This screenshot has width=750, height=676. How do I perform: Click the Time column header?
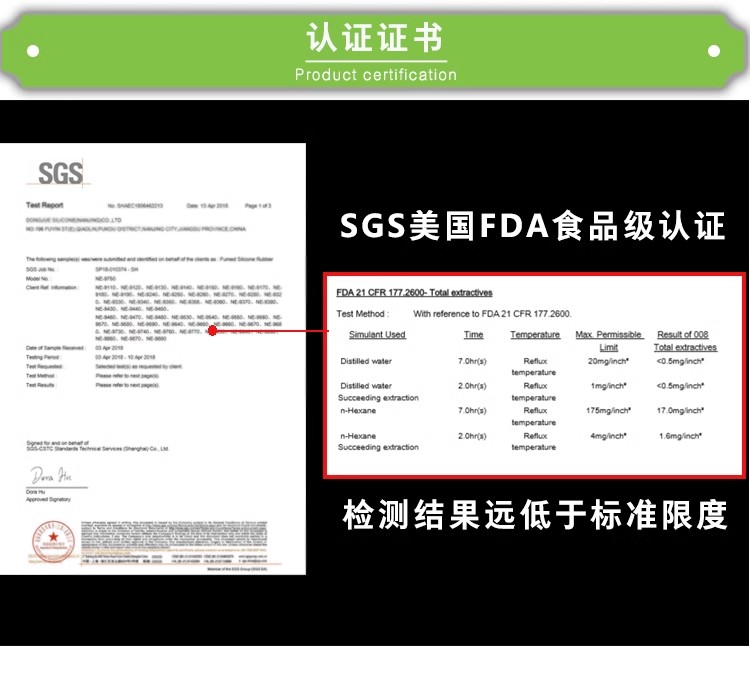coord(474,334)
